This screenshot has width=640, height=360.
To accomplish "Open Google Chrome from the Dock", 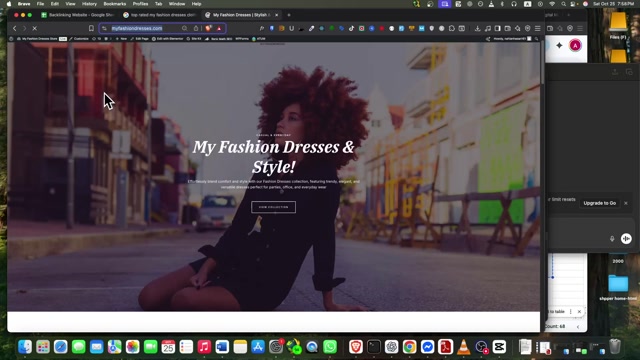I will pyautogui.click(x=409, y=347).
